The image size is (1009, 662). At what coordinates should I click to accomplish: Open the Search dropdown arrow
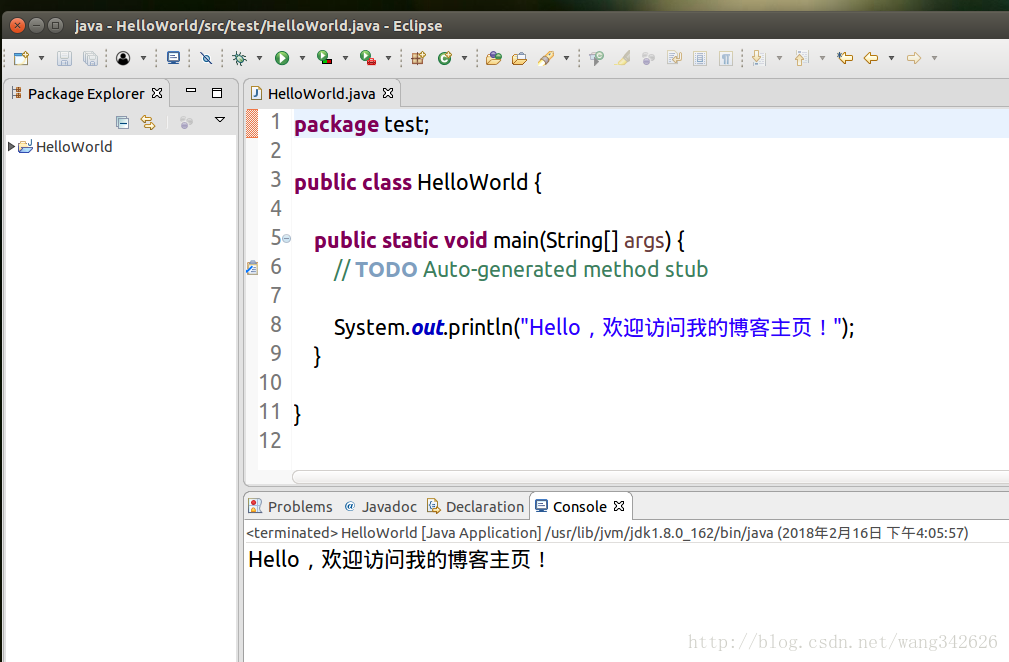(x=566, y=59)
